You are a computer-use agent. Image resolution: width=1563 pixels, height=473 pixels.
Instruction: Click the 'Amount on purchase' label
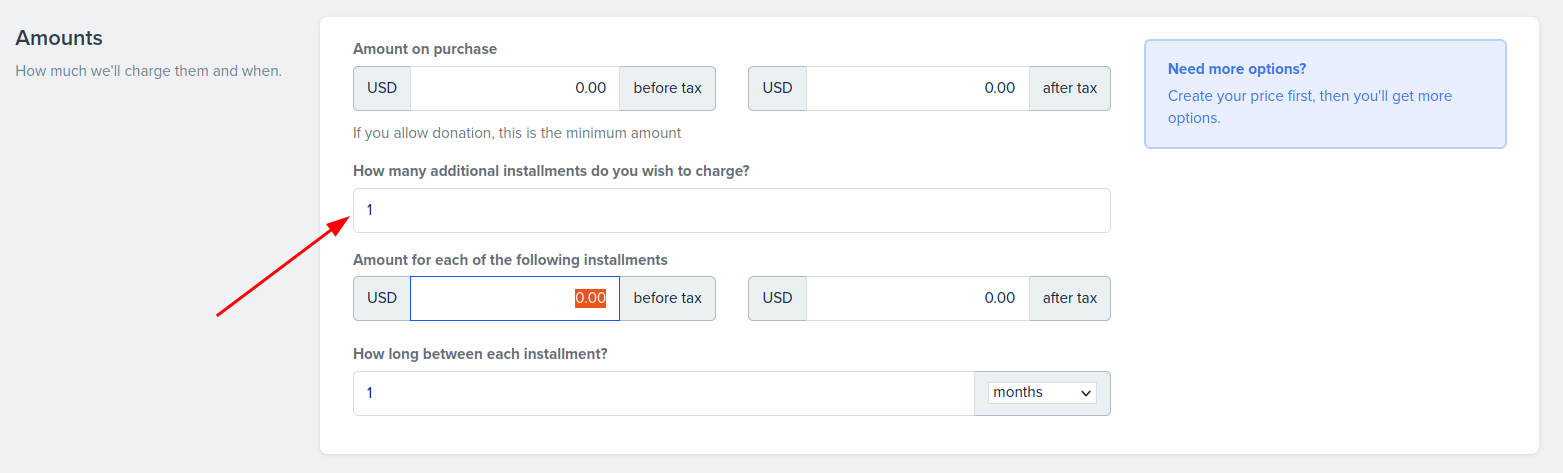tap(425, 49)
